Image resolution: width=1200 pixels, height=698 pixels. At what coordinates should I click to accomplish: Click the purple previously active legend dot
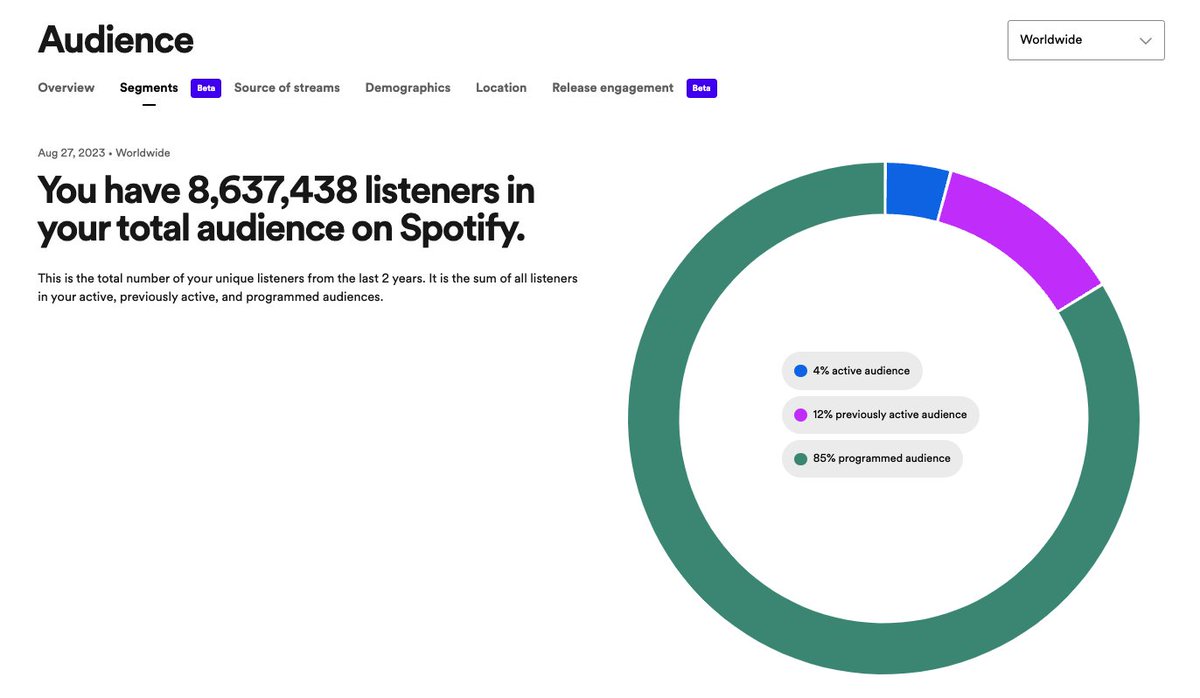(800, 415)
